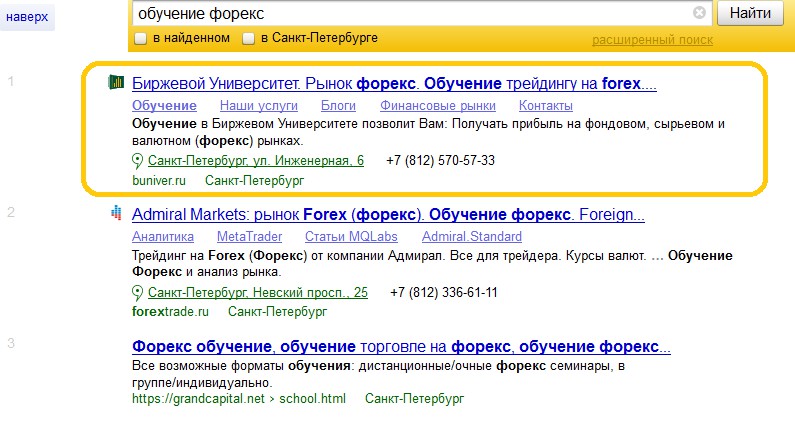Open the Наши услуги sitelink
The image size is (795, 433).
[x=259, y=105]
